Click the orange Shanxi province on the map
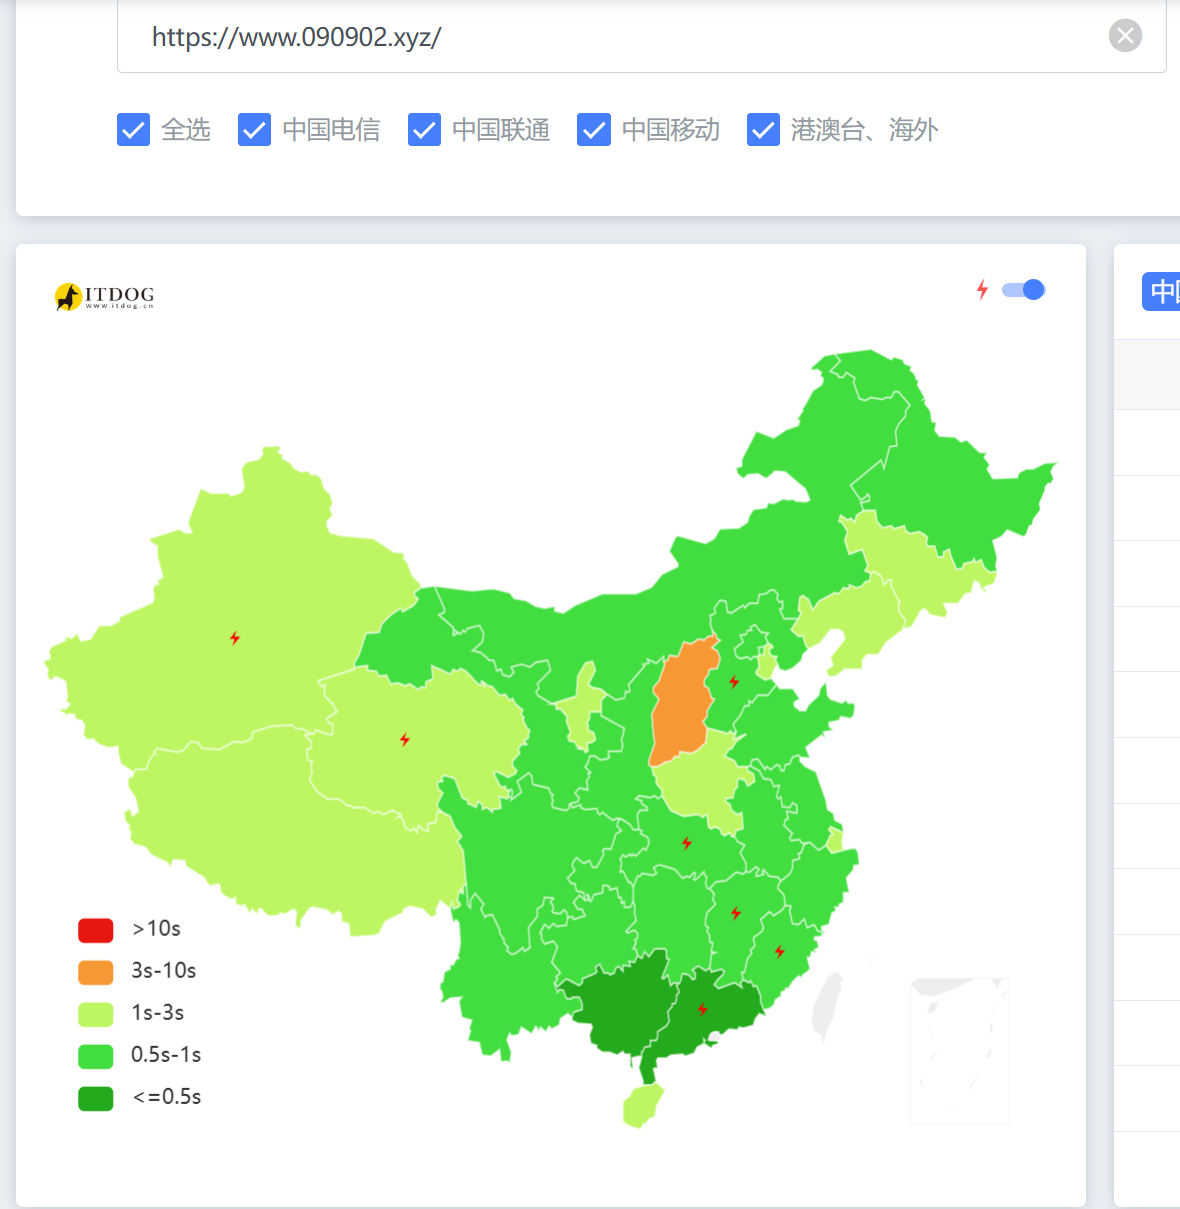Image resolution: width=1180 pixels, height=1209 pixels. (684, 700)
